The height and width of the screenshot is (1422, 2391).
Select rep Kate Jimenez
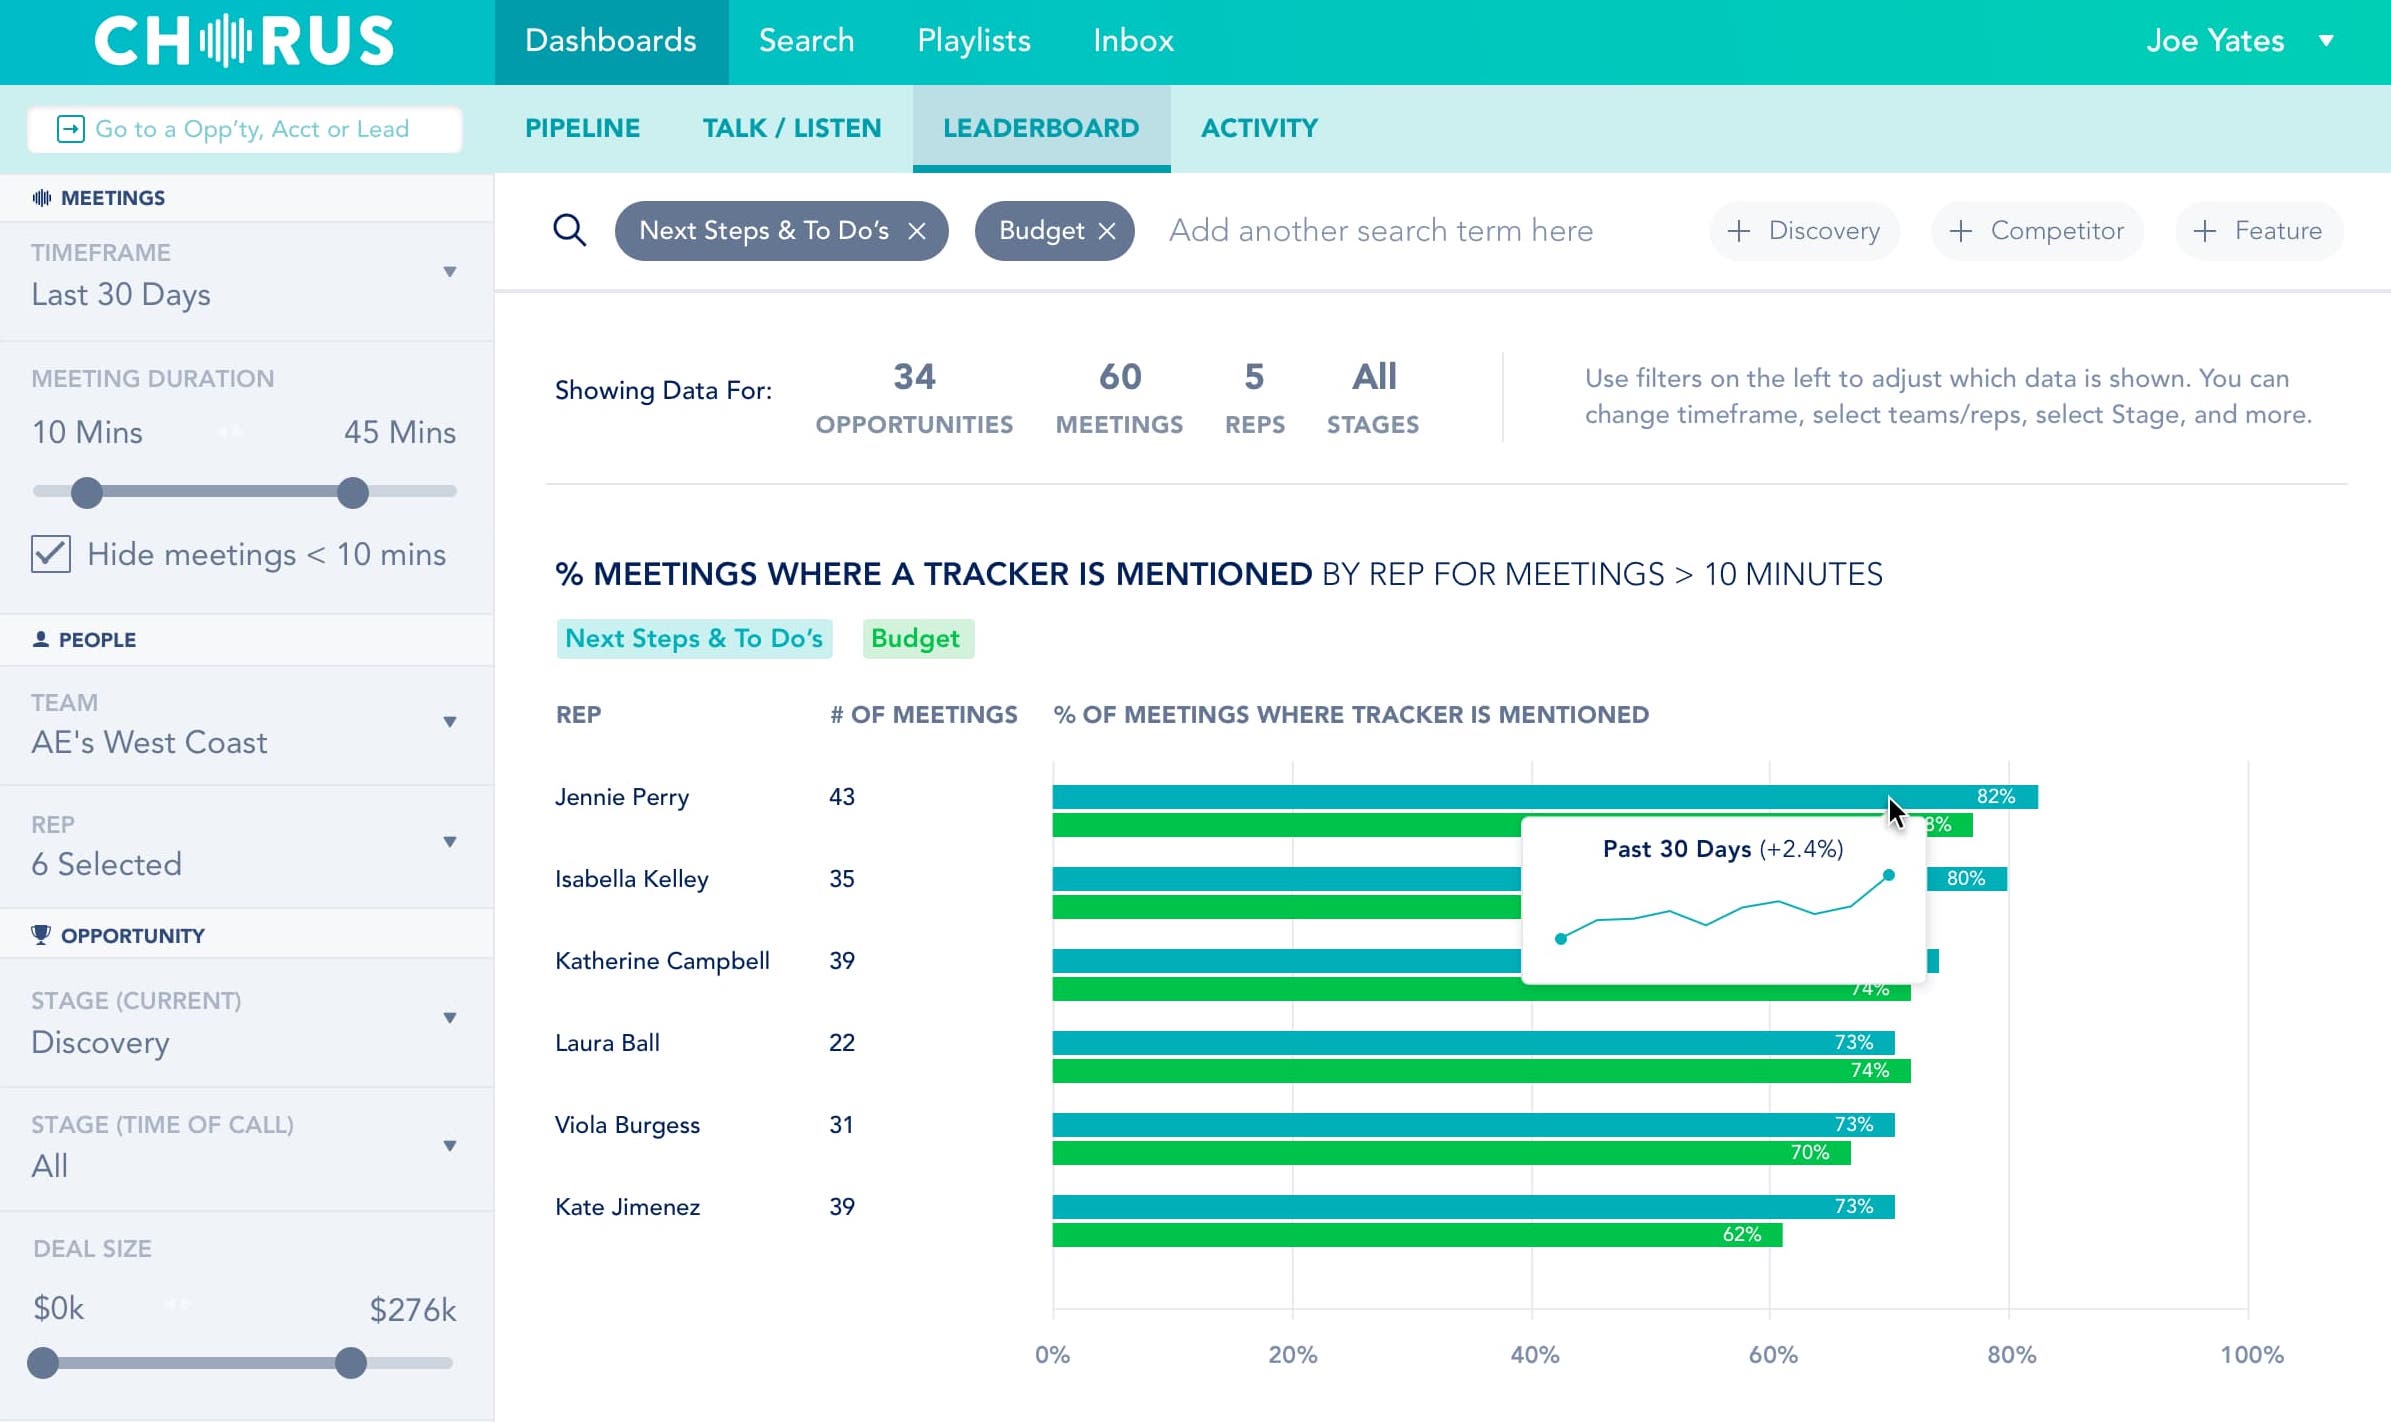tap(627, 1207)
